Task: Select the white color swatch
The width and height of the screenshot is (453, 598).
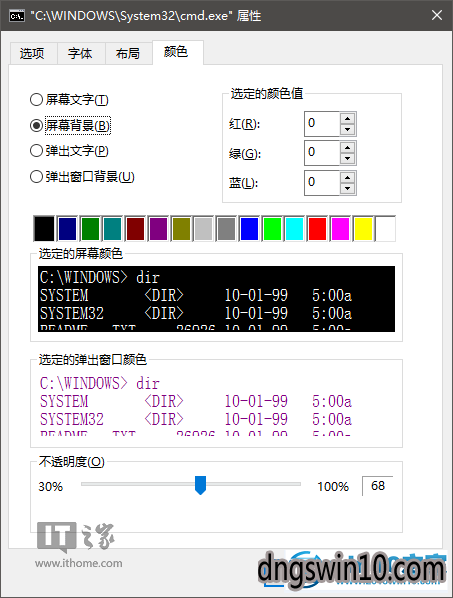Action: tap(386, 228)
